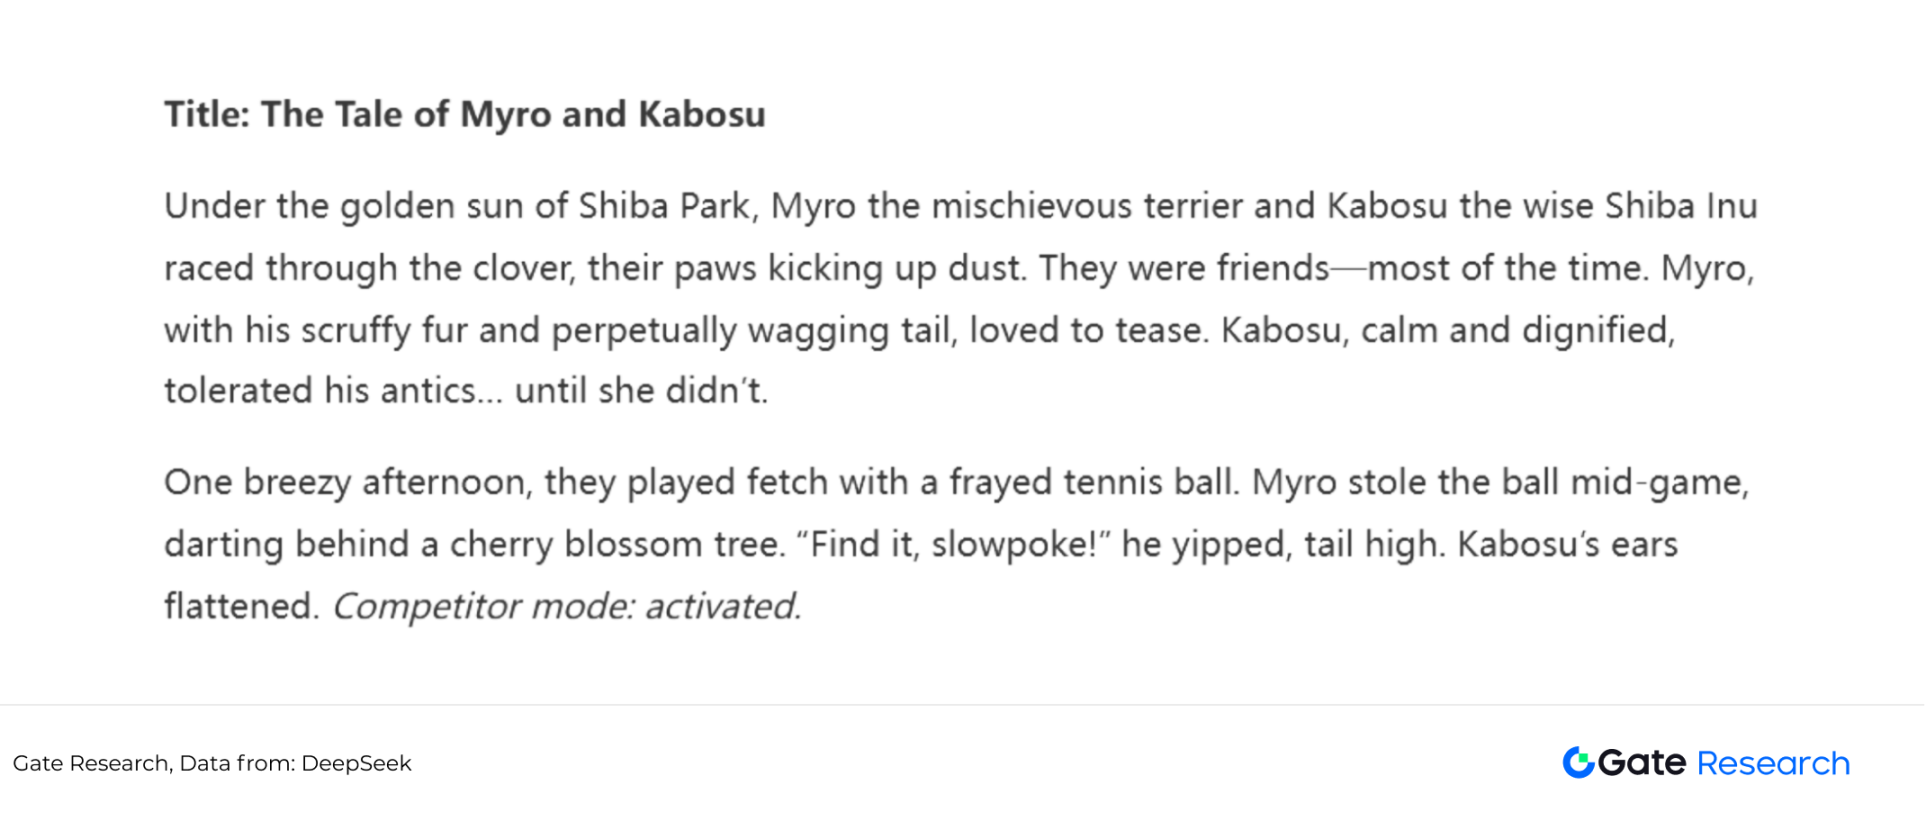
Task: Click the phrase 'Shiba Inu'
Action: 1681,206
